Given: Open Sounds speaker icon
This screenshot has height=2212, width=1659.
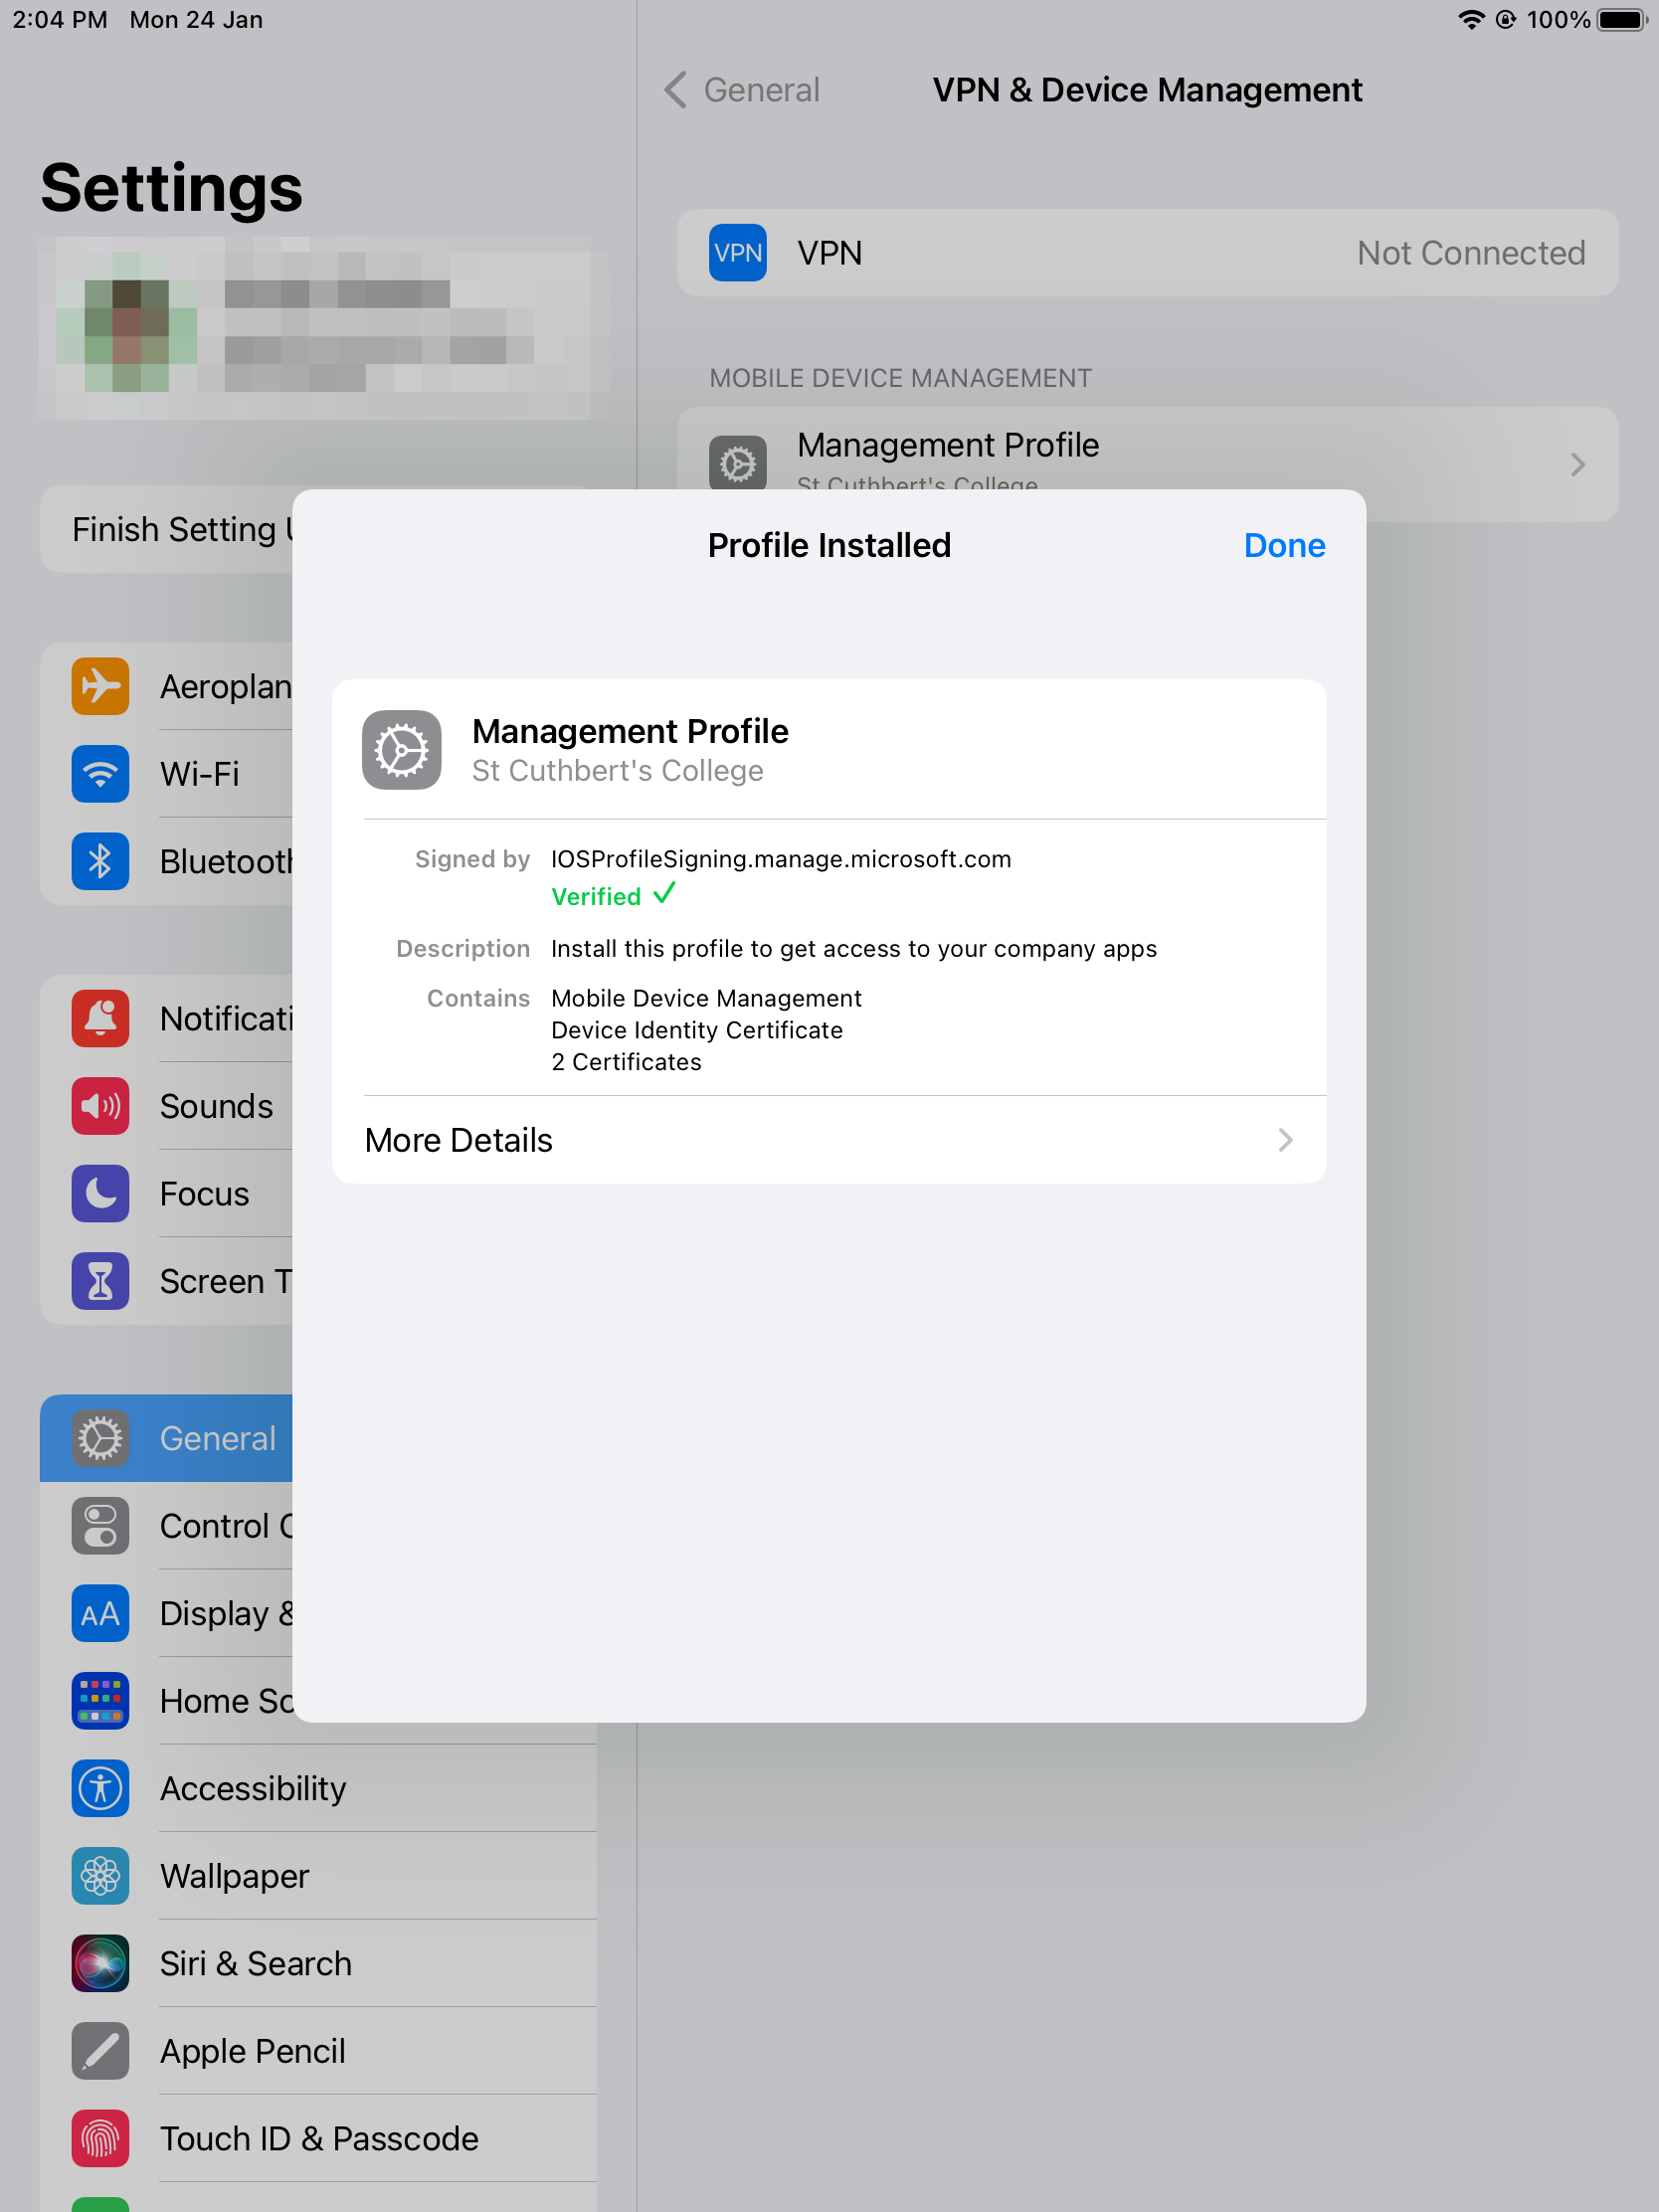Looking at the screenshot, I should pyautogui.click(x=100, y=1106).
